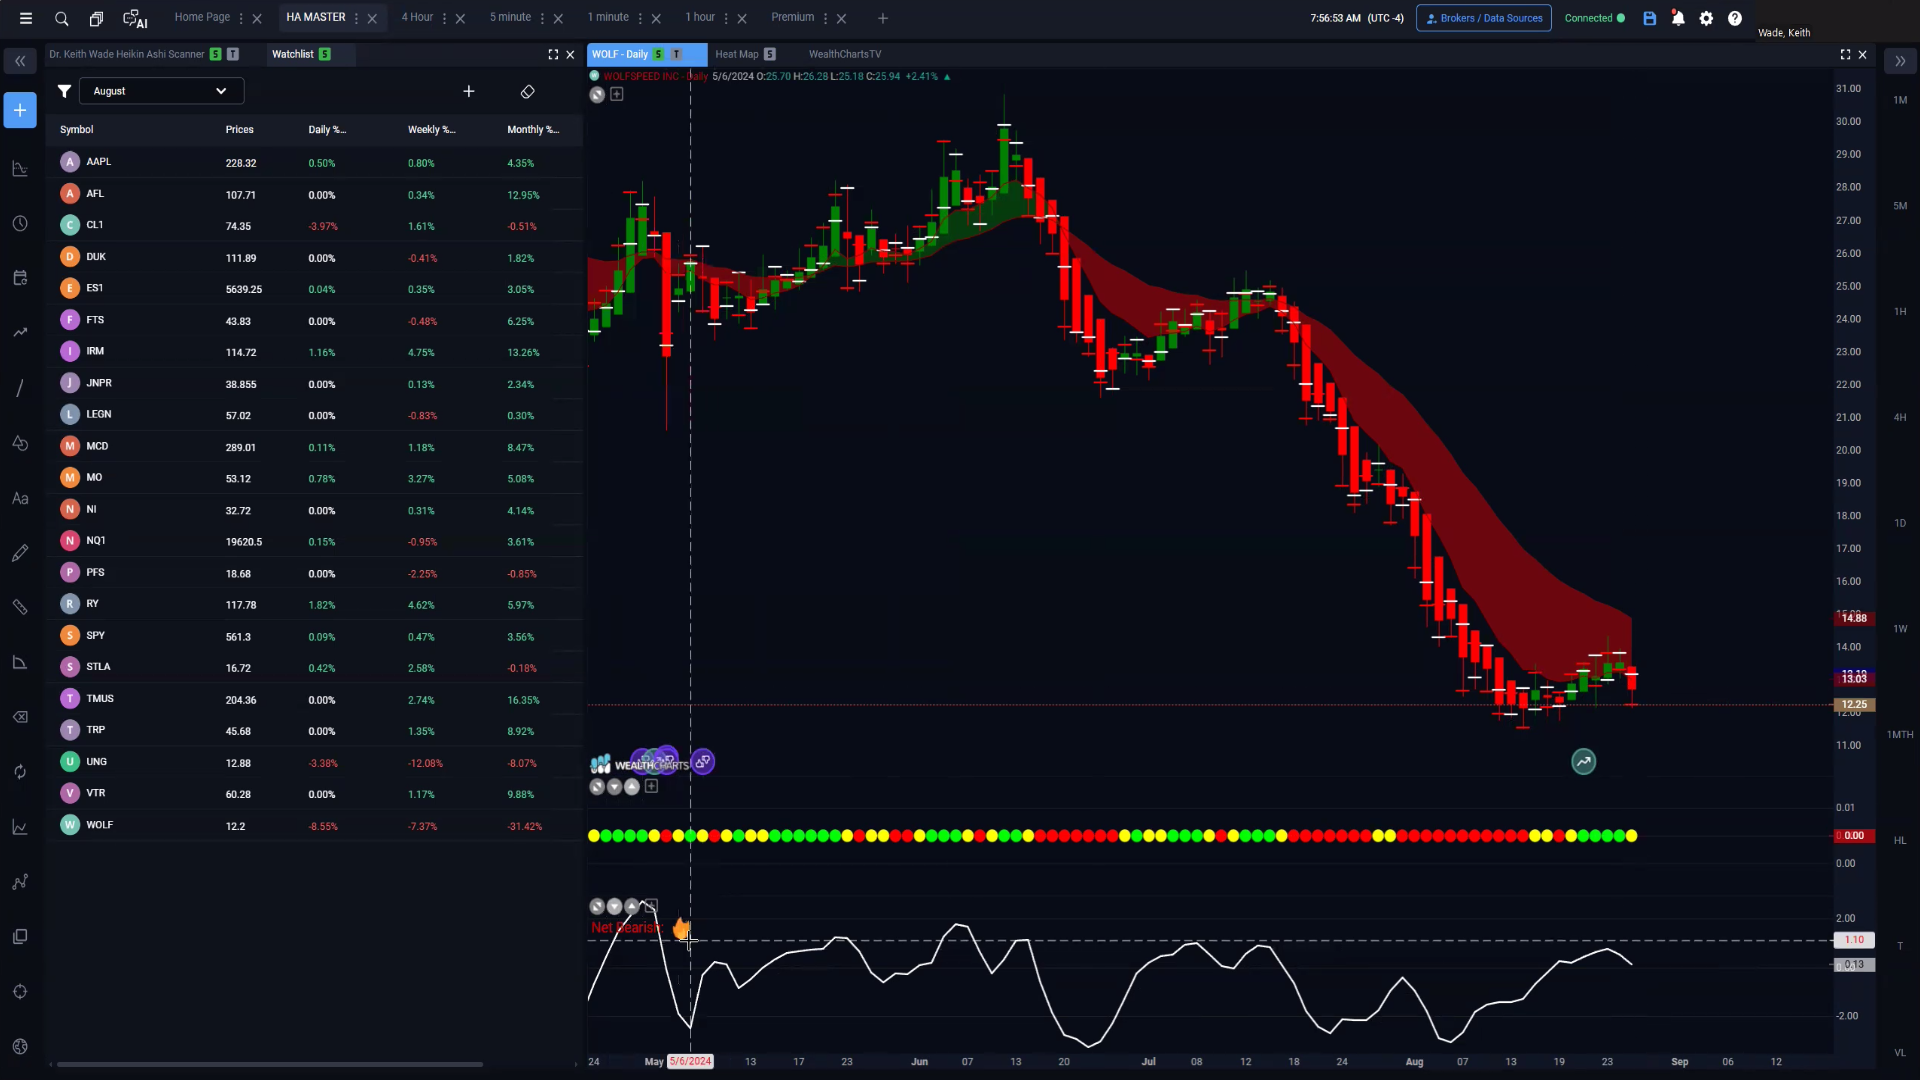Open the WealthChartsTV tab

[845, 54]
